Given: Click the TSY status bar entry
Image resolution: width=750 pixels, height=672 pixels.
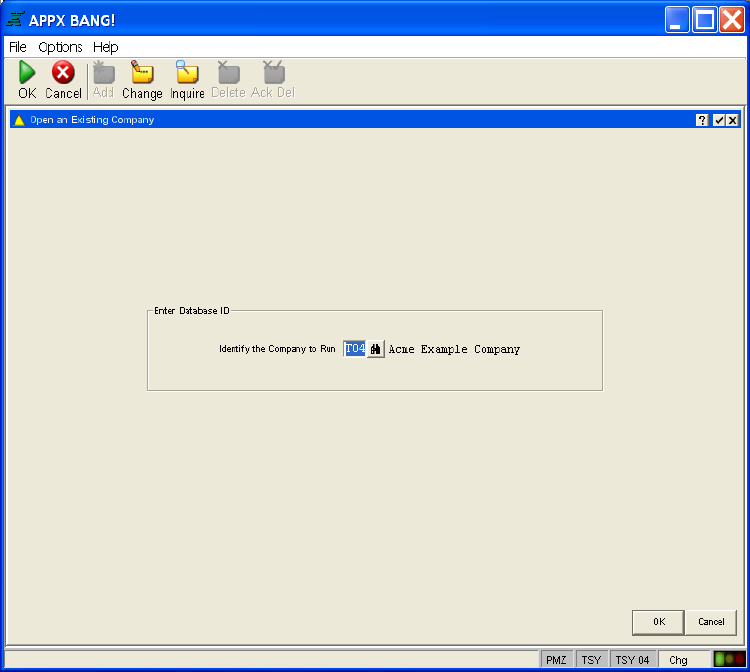Looking at the screenshot, I should [x=591, y=660].
